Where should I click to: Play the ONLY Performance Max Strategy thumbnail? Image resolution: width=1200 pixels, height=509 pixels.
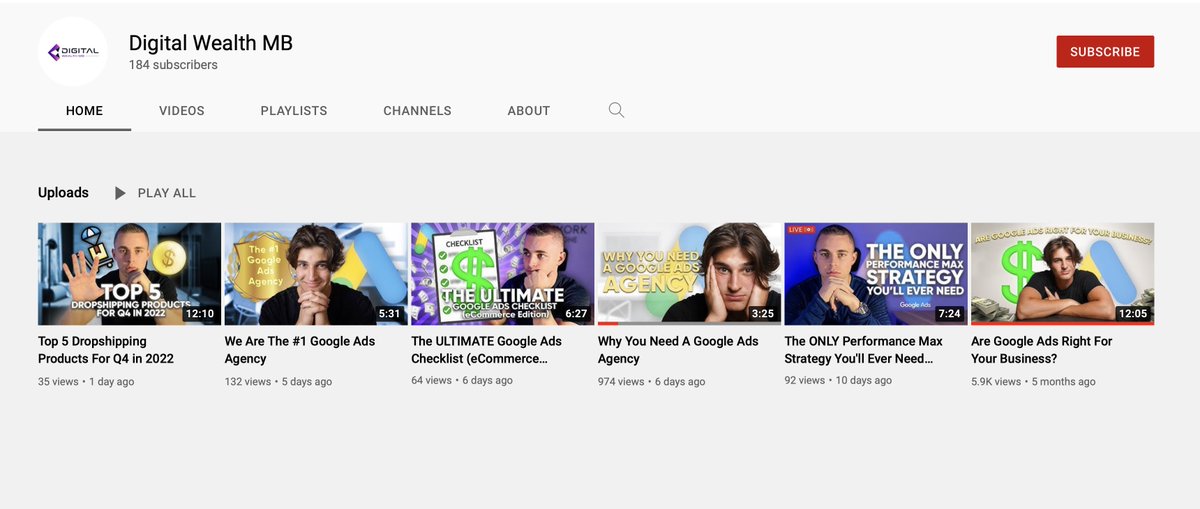876,274
